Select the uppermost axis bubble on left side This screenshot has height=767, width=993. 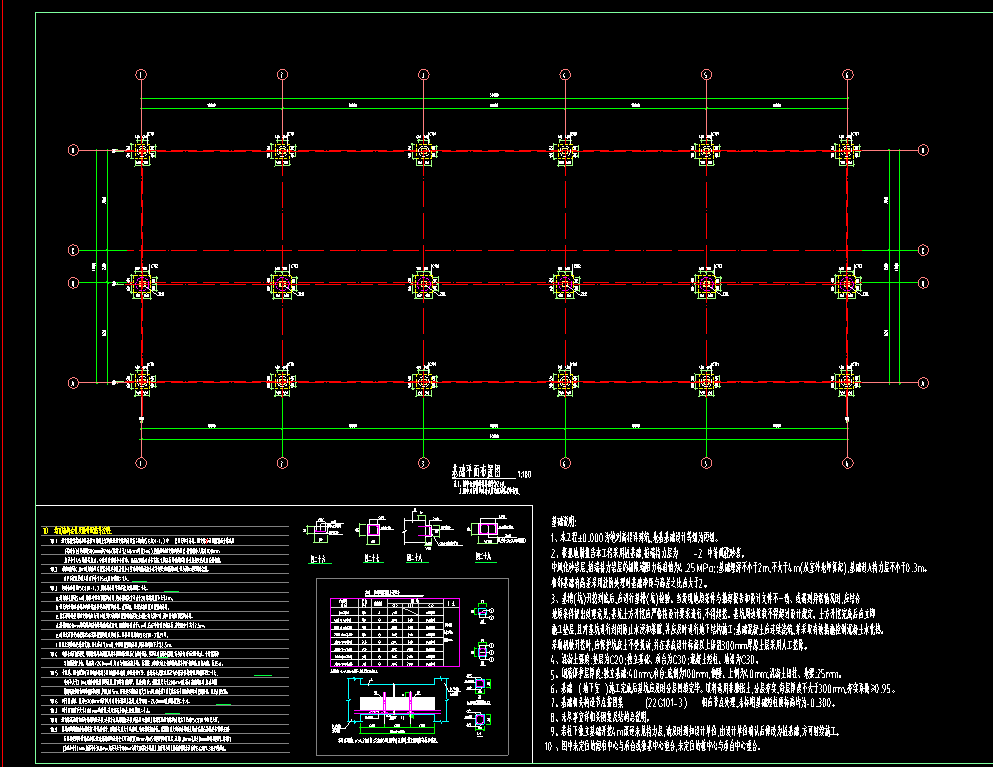(72, 150)
